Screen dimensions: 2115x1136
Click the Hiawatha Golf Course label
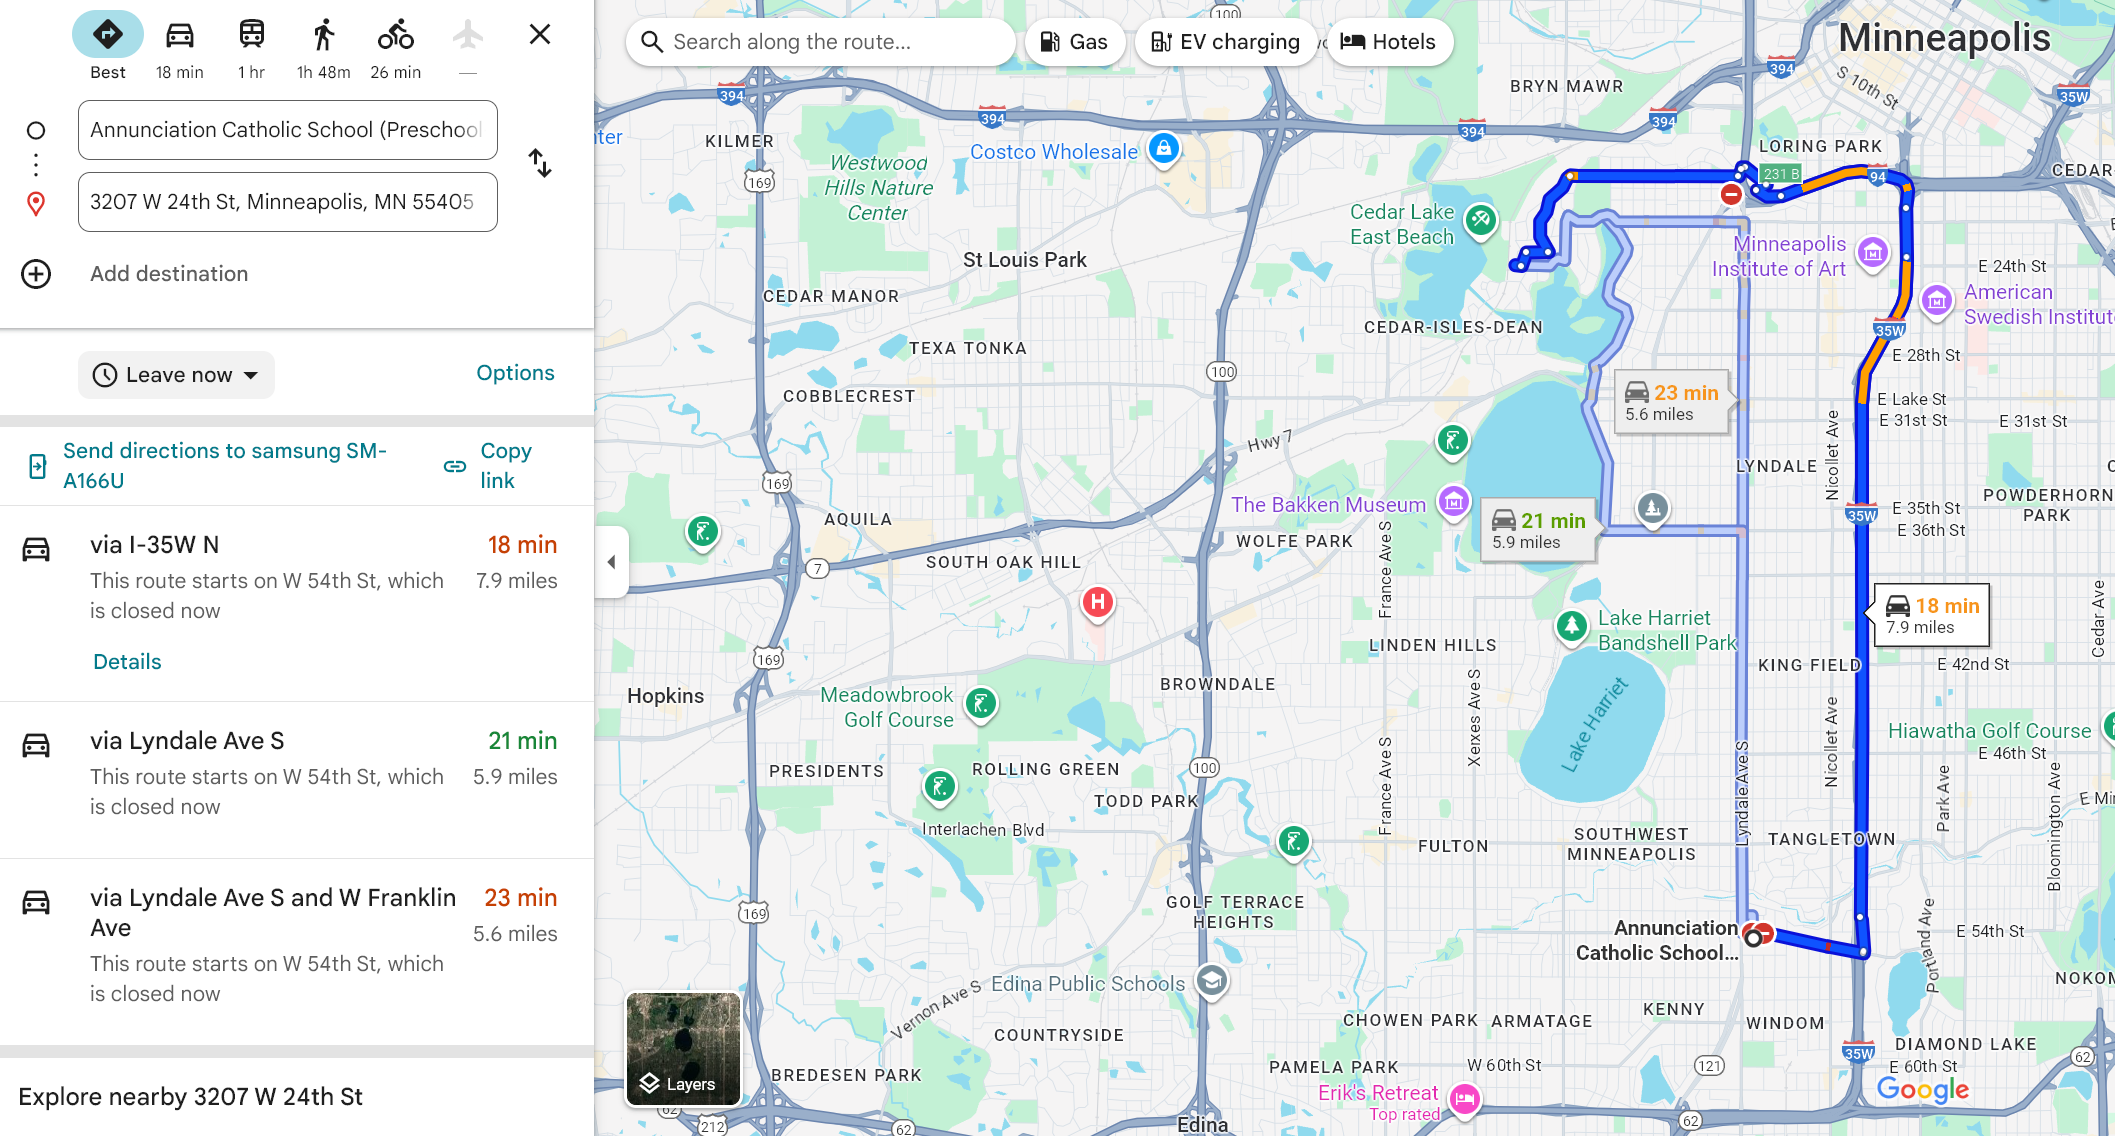(x=1989, y=731)
